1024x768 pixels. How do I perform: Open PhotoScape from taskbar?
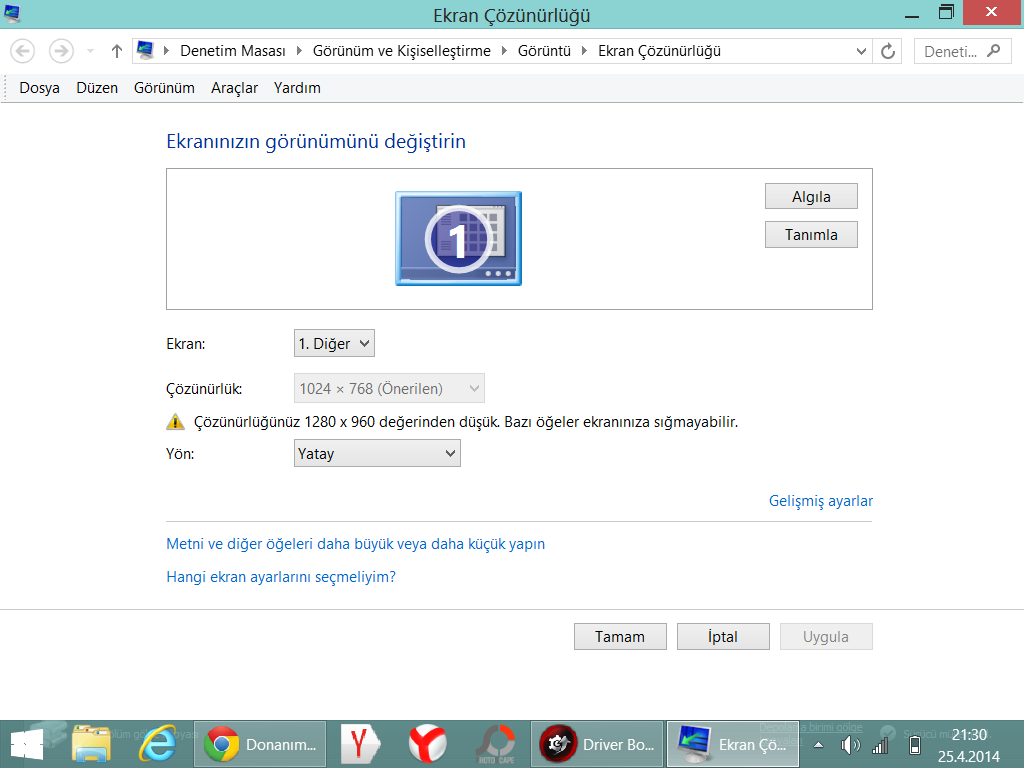pyautogui.click(x=496, y=744)
